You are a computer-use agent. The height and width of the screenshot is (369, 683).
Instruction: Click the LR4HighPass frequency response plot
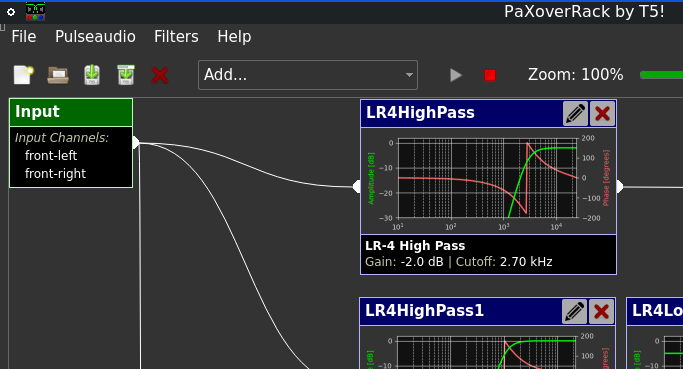pyautogui.click(x=488, y=181)
